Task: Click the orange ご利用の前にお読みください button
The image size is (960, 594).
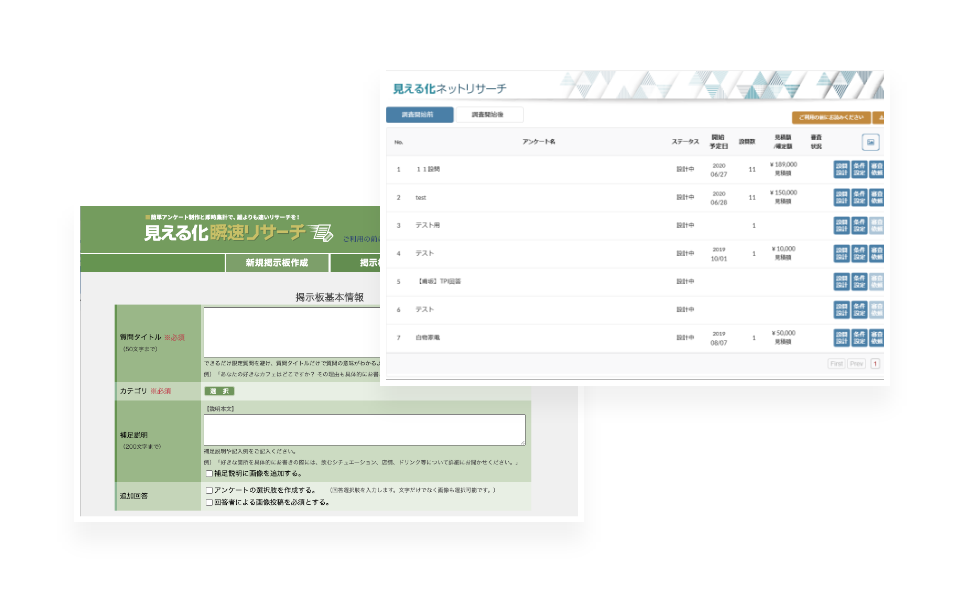Action: (x=831, y=118)
